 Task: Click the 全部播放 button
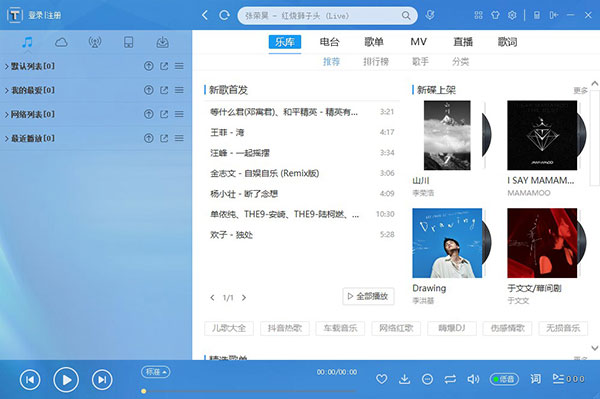coord(368,296)
